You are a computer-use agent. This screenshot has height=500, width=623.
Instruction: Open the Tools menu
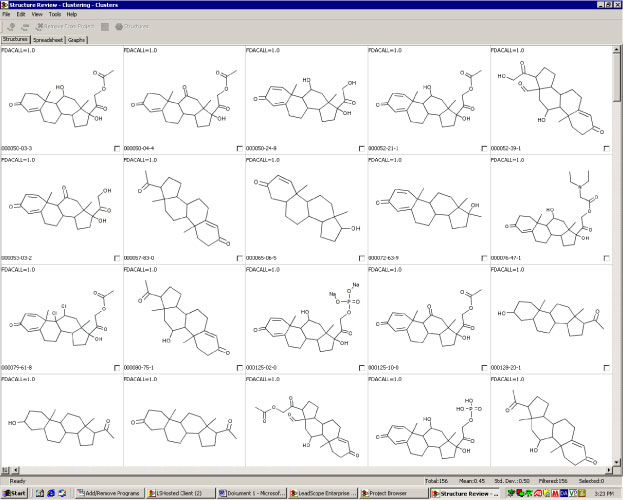click(x=54, y=15)
